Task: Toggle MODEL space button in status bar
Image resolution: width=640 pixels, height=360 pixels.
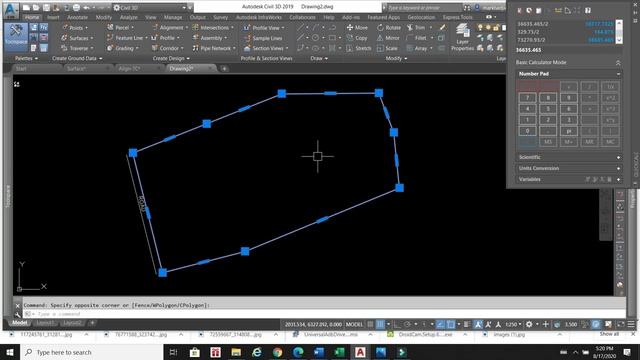Action: 354,324
